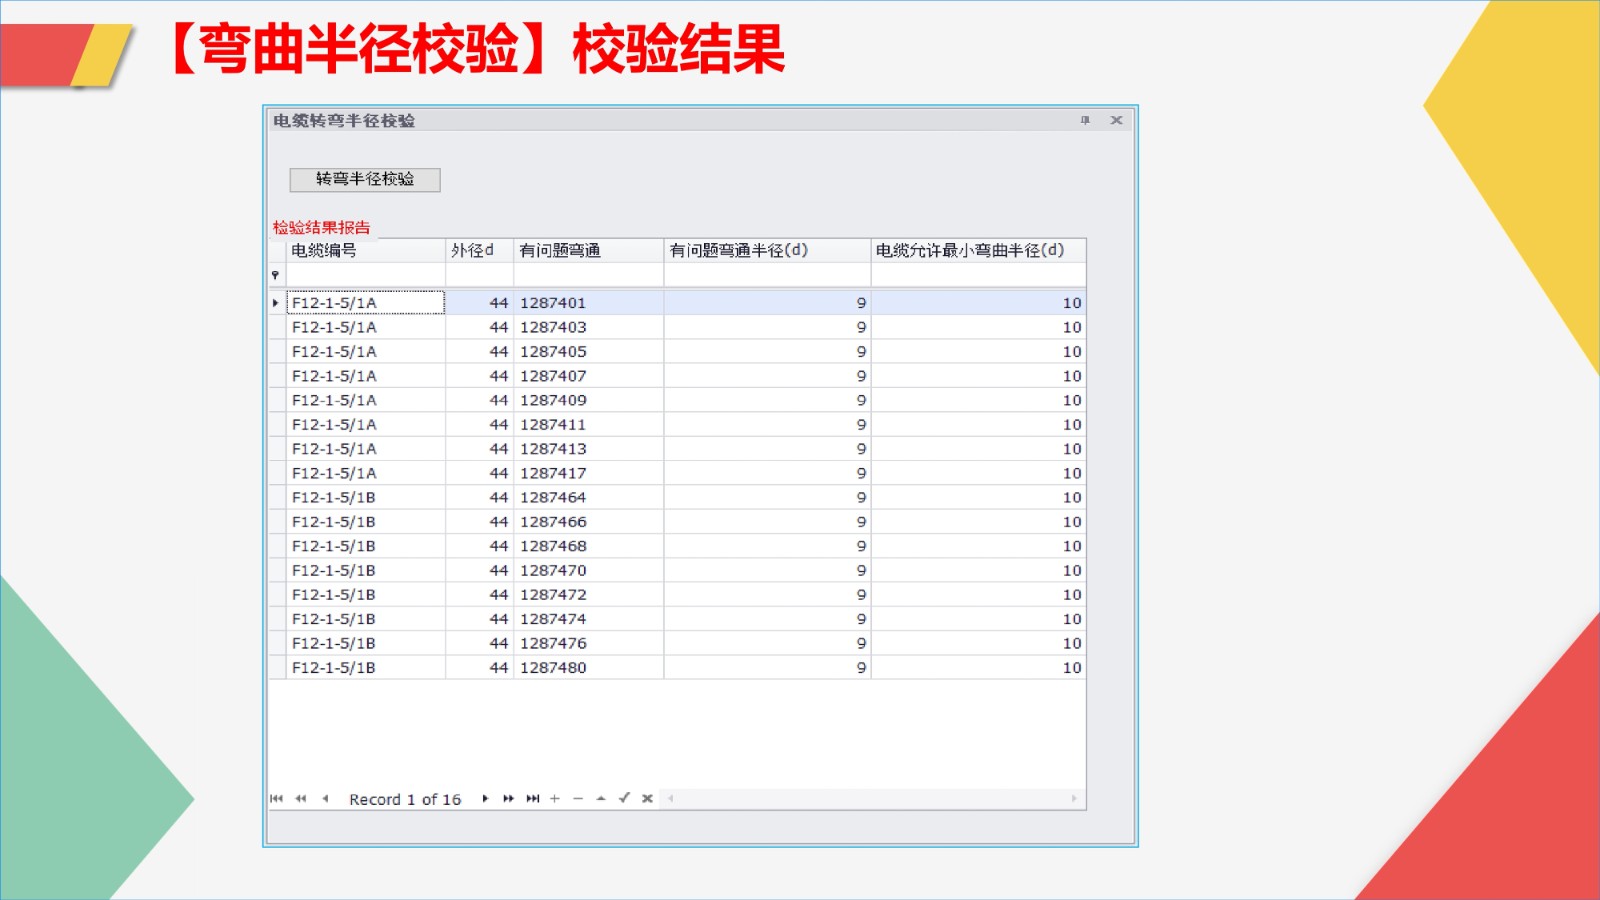The image size is (1600, 900).
Task: Jump to last record in navigator
Action: 532,798
